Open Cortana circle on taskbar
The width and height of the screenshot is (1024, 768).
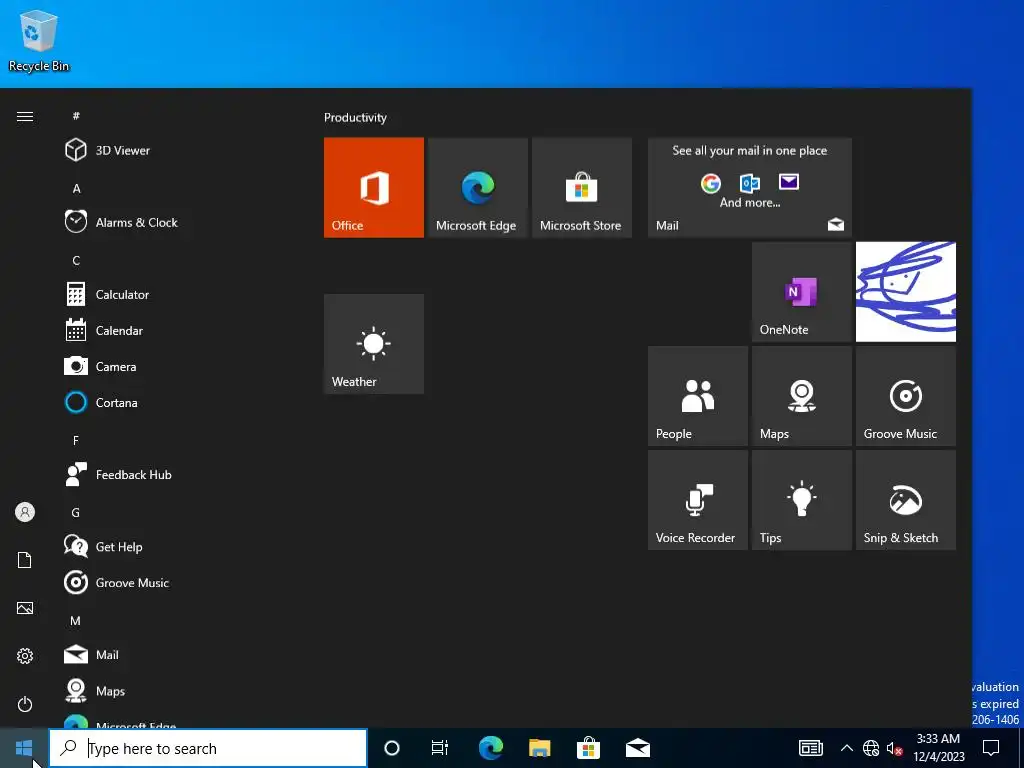click(392, 748)
